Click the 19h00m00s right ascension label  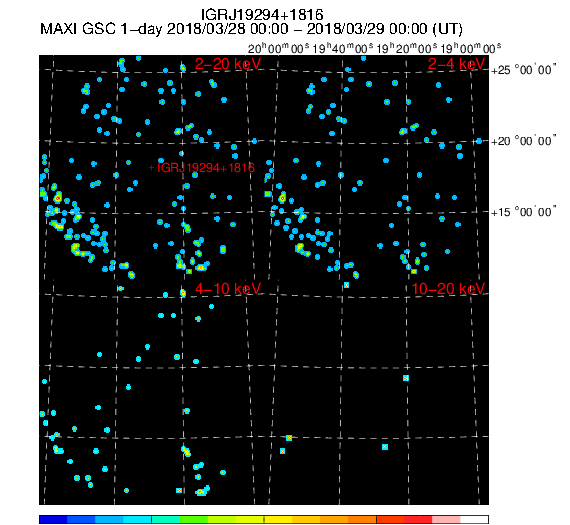click(x=470, y=48)
